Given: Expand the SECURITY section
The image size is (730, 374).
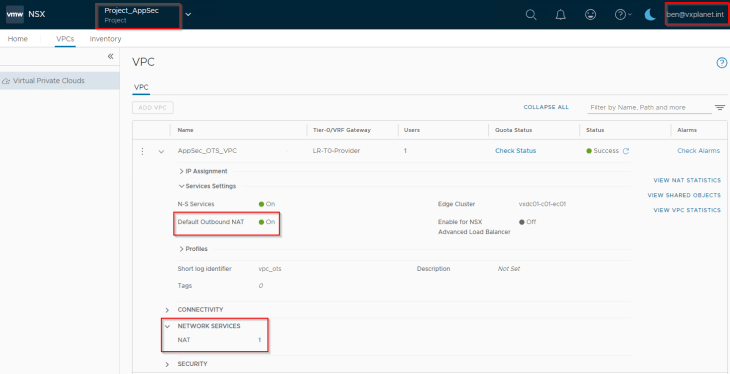Looking at the screenshot, I should 168,364.
